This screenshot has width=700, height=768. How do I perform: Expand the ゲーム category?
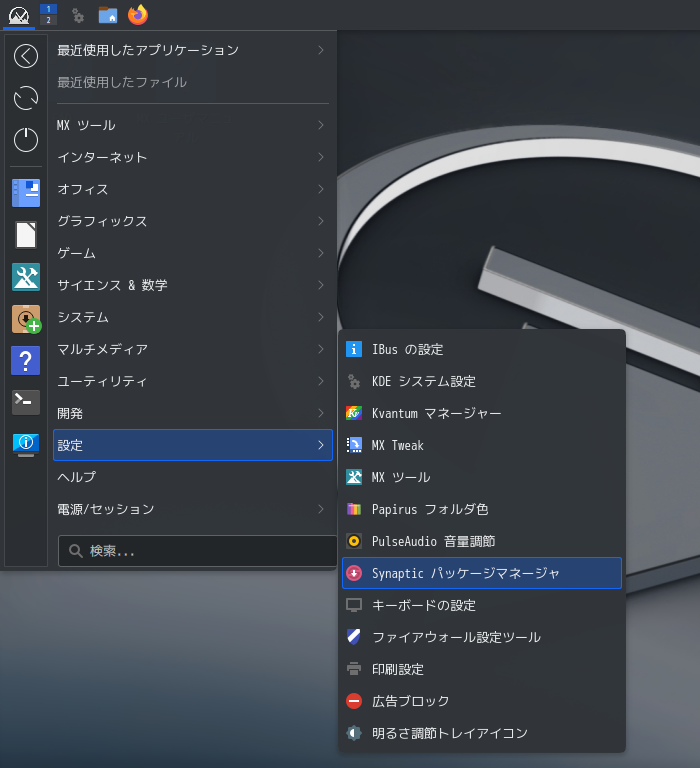tap(193, 253)
